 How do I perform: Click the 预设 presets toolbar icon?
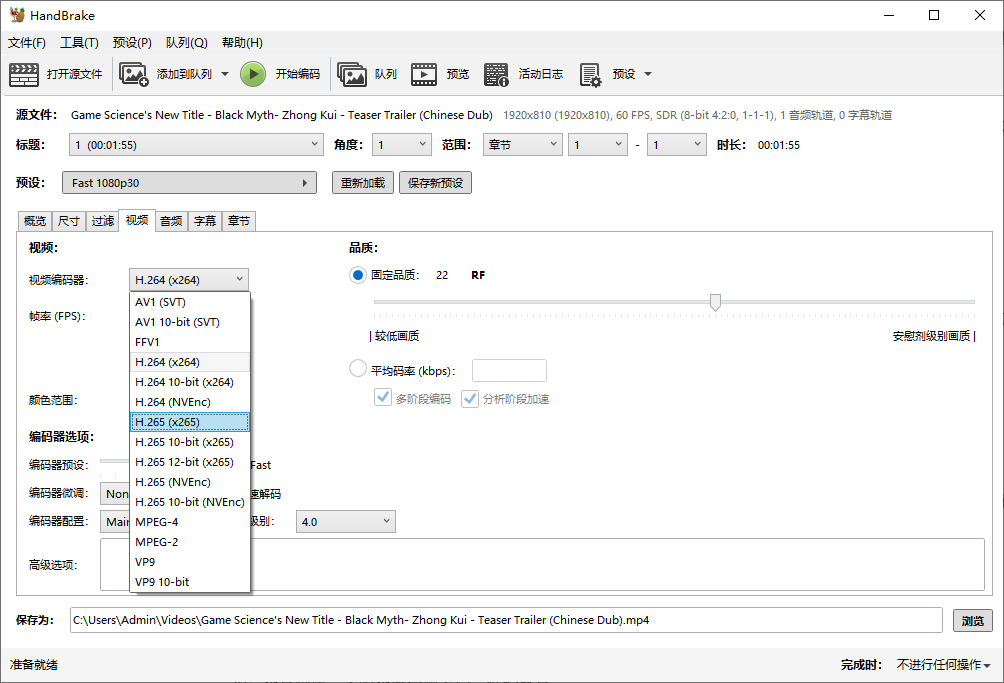(x=590, y=74)
